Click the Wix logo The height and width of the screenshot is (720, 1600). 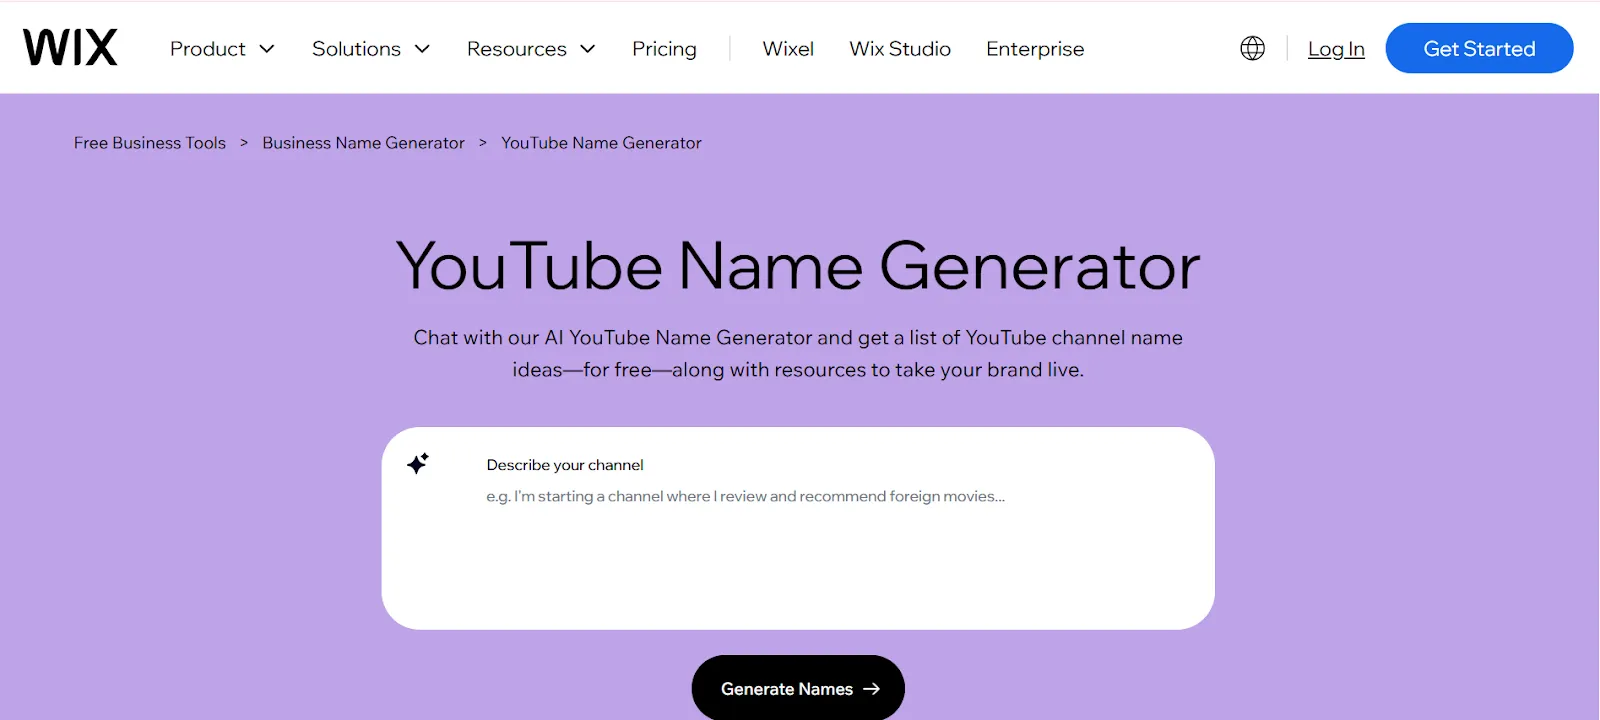tap(70, 47)
